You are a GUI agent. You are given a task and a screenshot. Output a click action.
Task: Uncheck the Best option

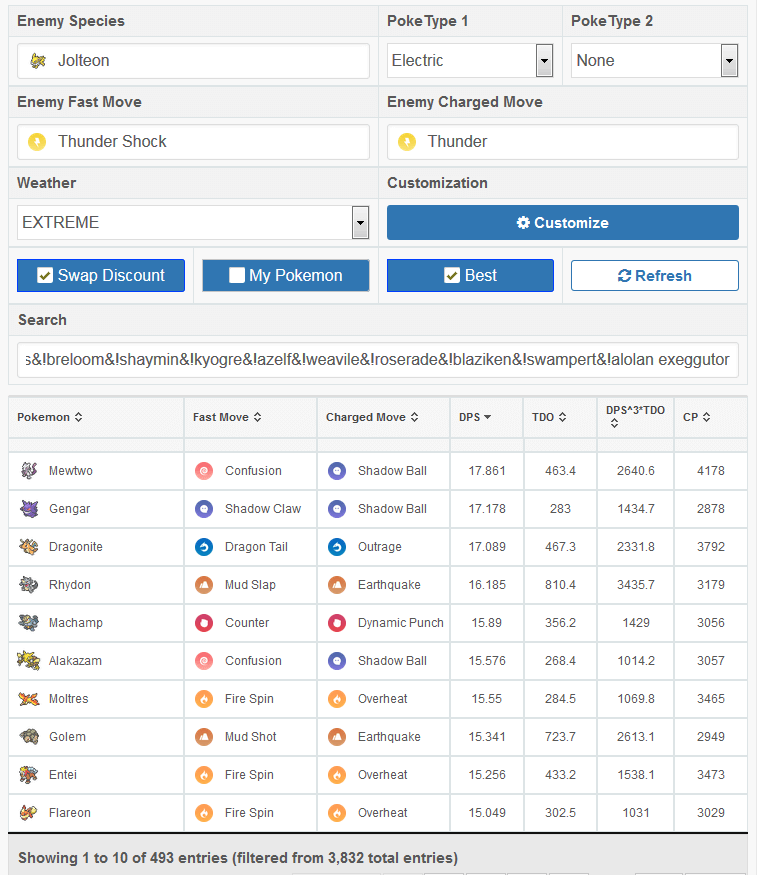pos(452,275)
